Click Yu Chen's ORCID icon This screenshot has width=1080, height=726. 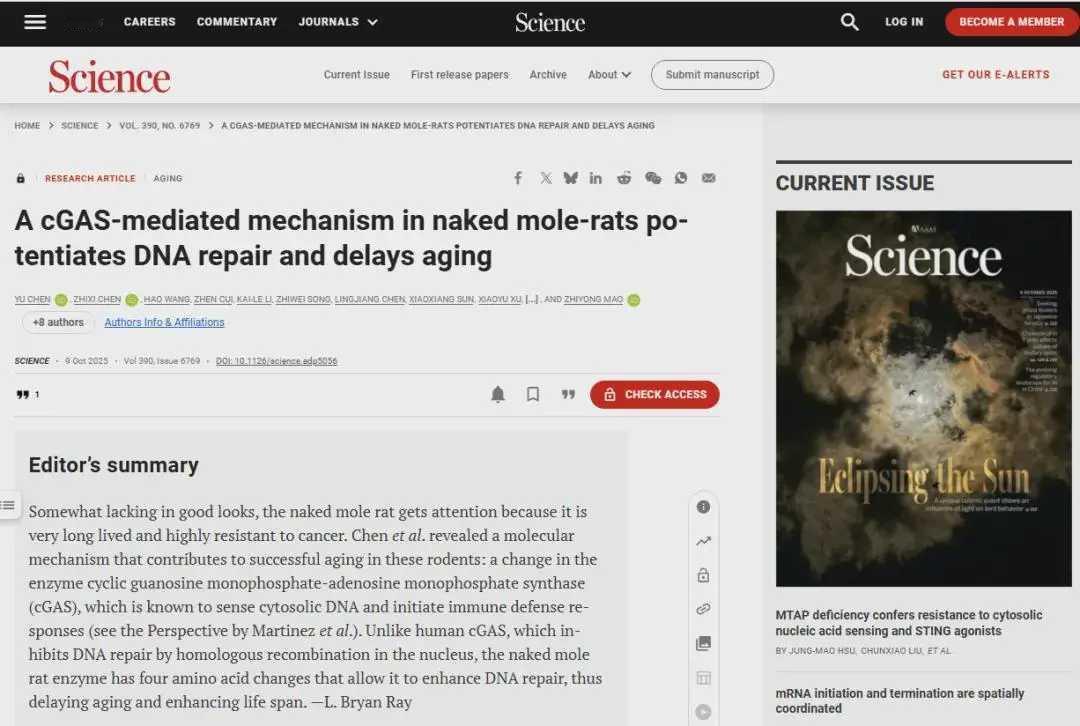pyautogui.click(x=61, y=300)
